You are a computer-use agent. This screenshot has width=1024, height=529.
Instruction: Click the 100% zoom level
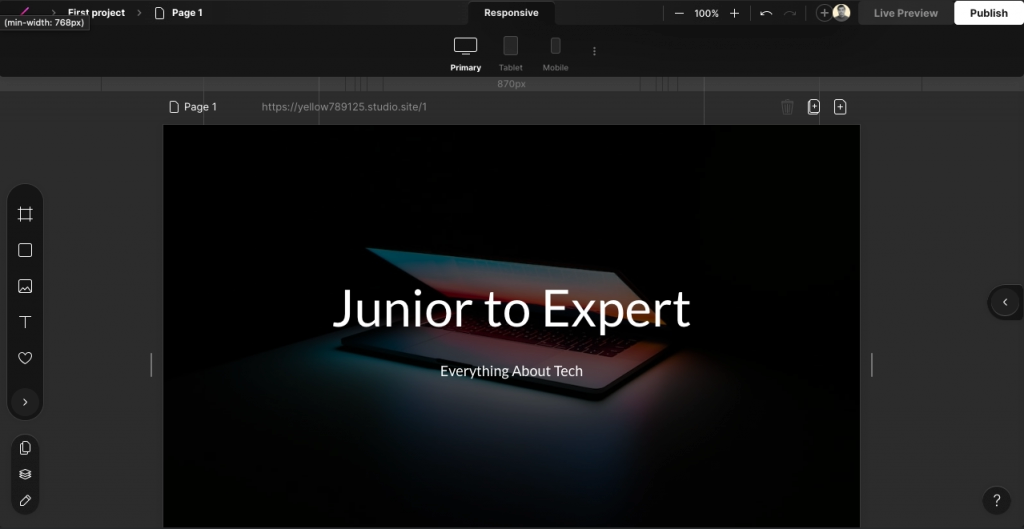(707, 13)
